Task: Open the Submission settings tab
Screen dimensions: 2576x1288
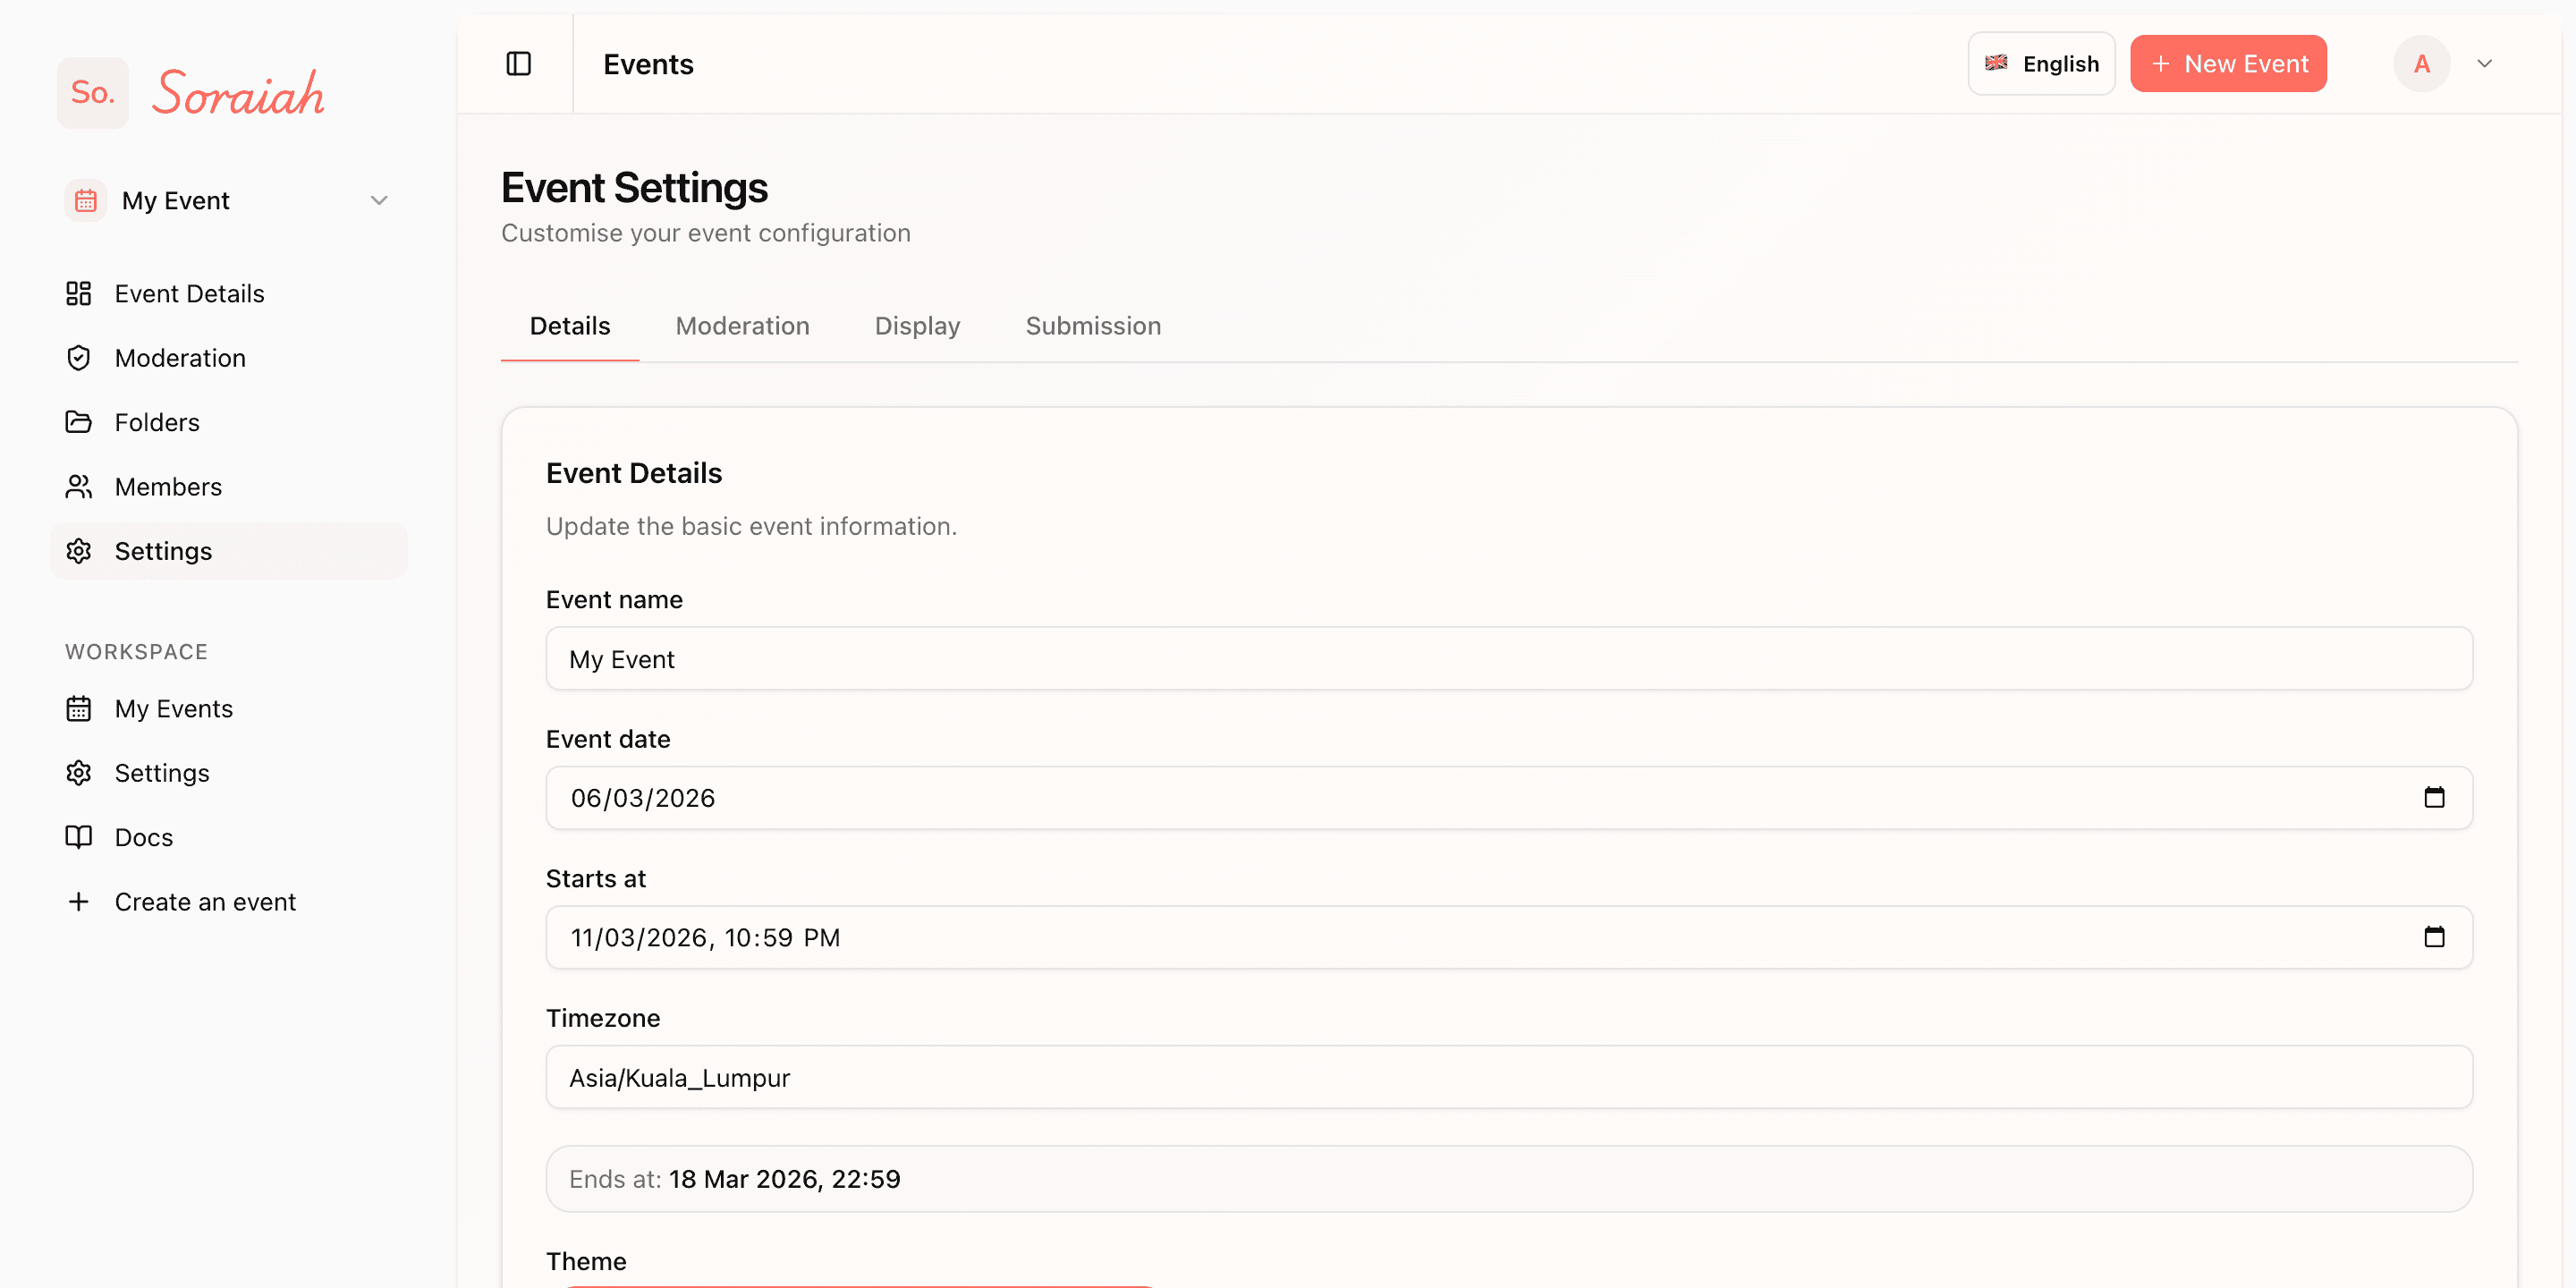Action: click(x=1092, y=325)
